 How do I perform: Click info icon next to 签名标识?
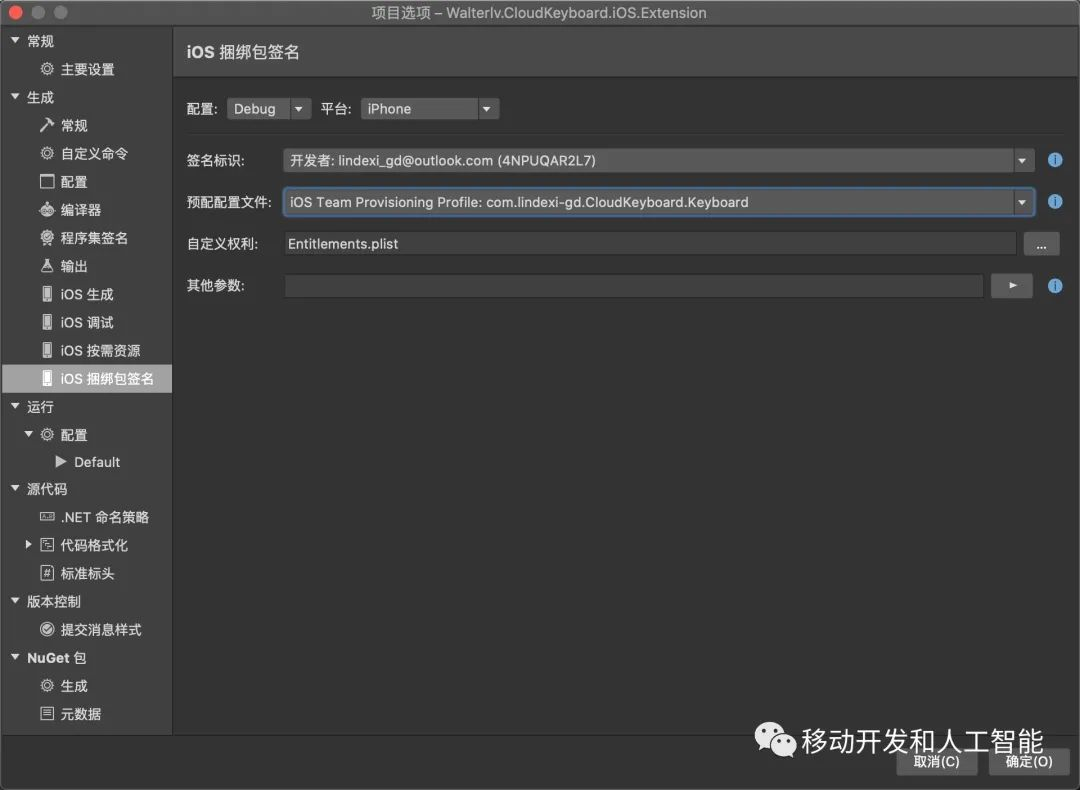(1055, 160)
